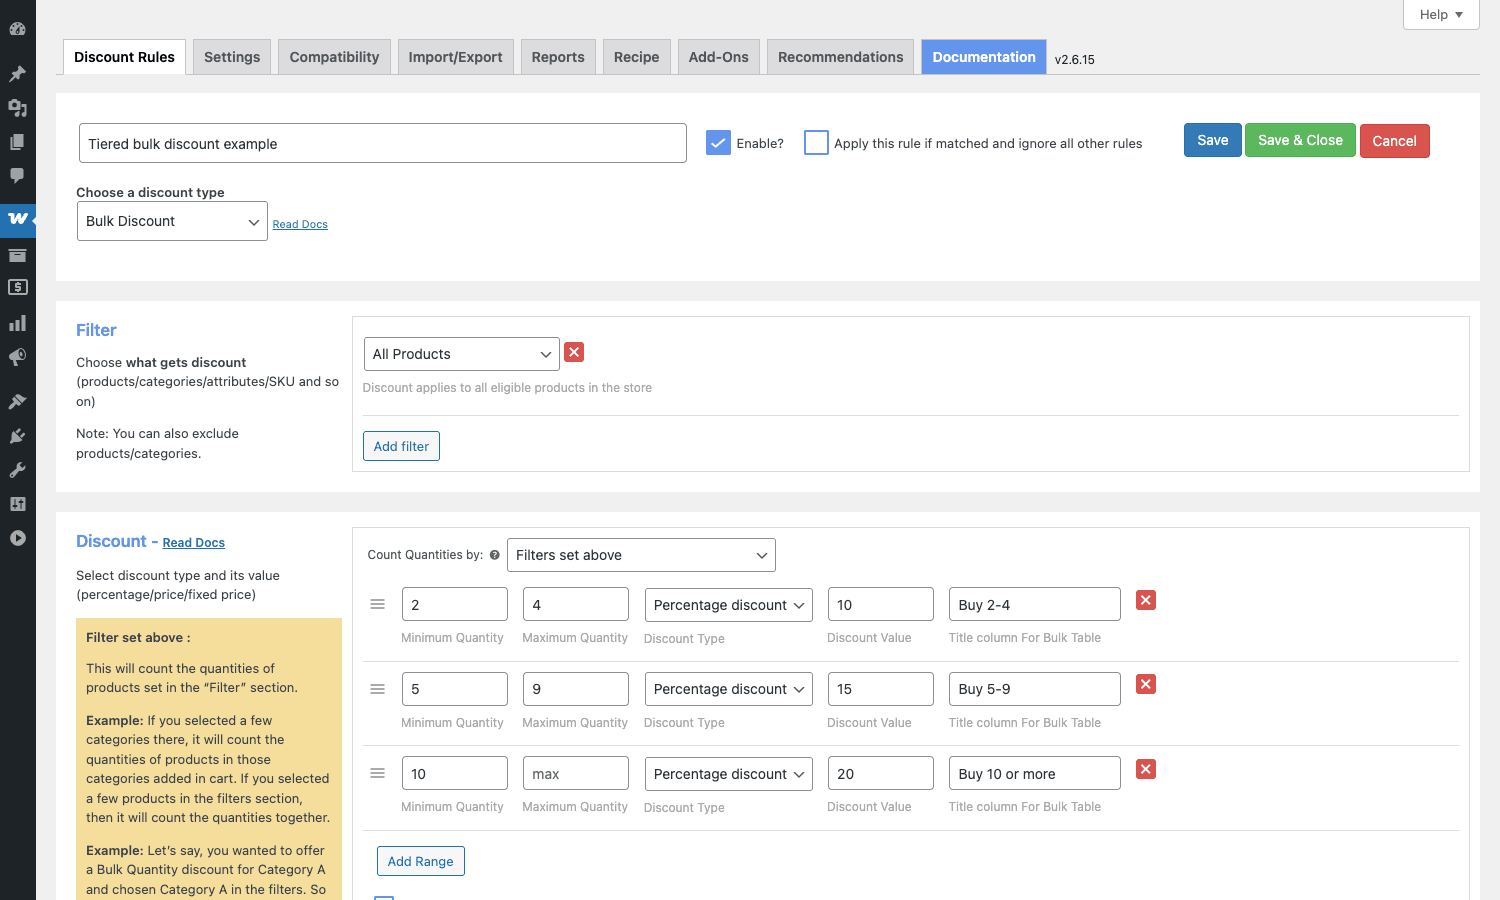Switch to the Import/Export tab

(x=455, y=57)
